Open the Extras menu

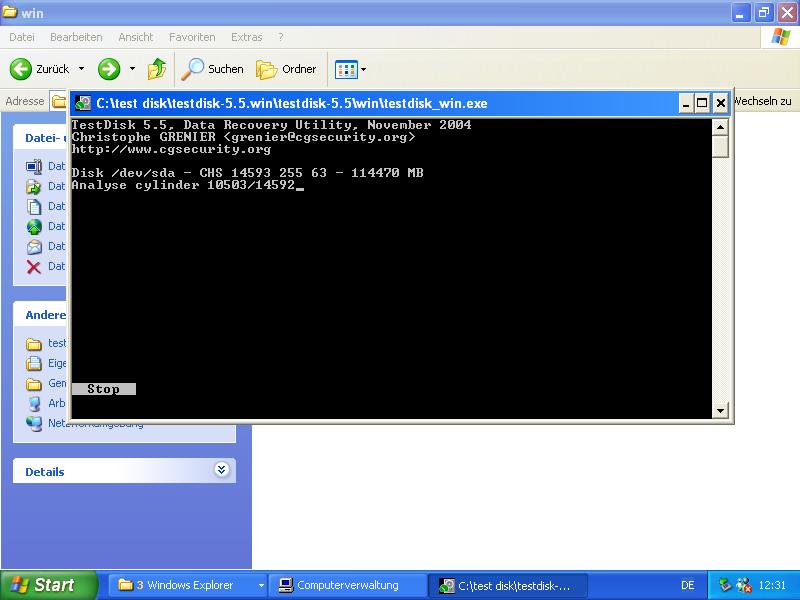pyautogui.click(x=246, y=37)
